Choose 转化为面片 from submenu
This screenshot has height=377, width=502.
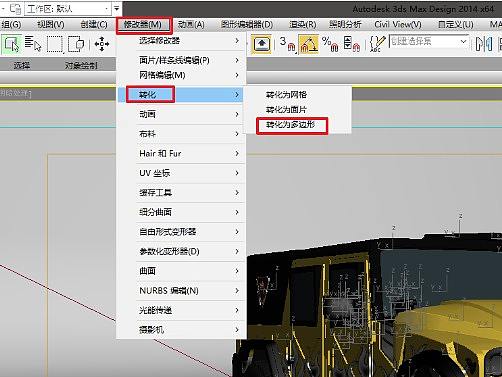(298, 110)
